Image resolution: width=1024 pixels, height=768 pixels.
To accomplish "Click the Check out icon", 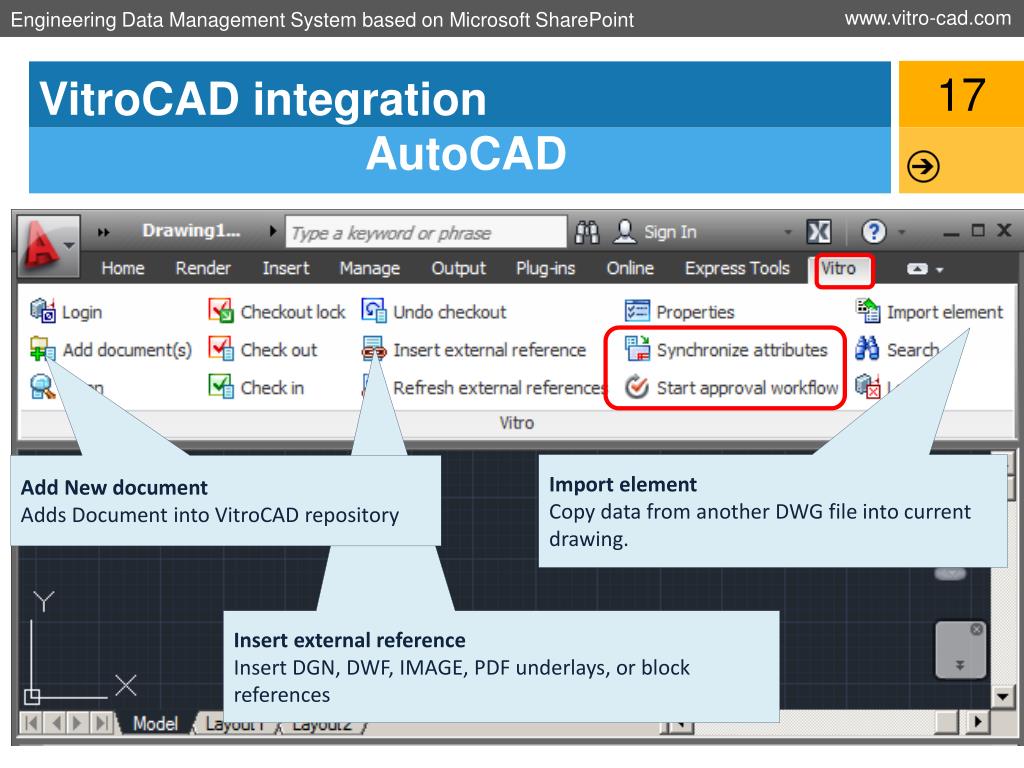I will click(221, 349).
